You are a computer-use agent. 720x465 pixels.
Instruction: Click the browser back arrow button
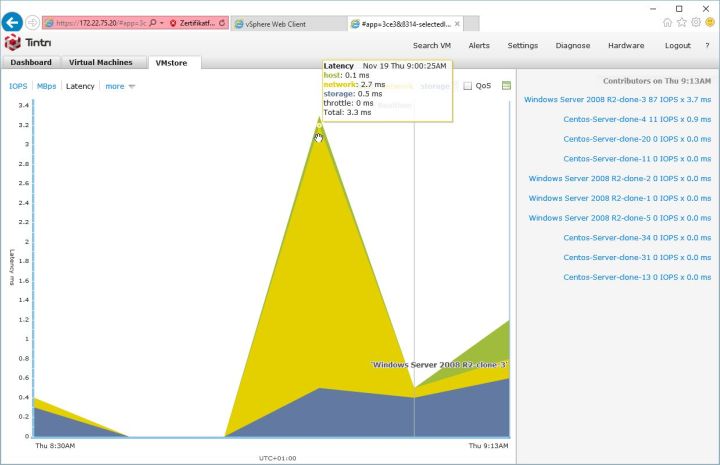click(12, 22)
